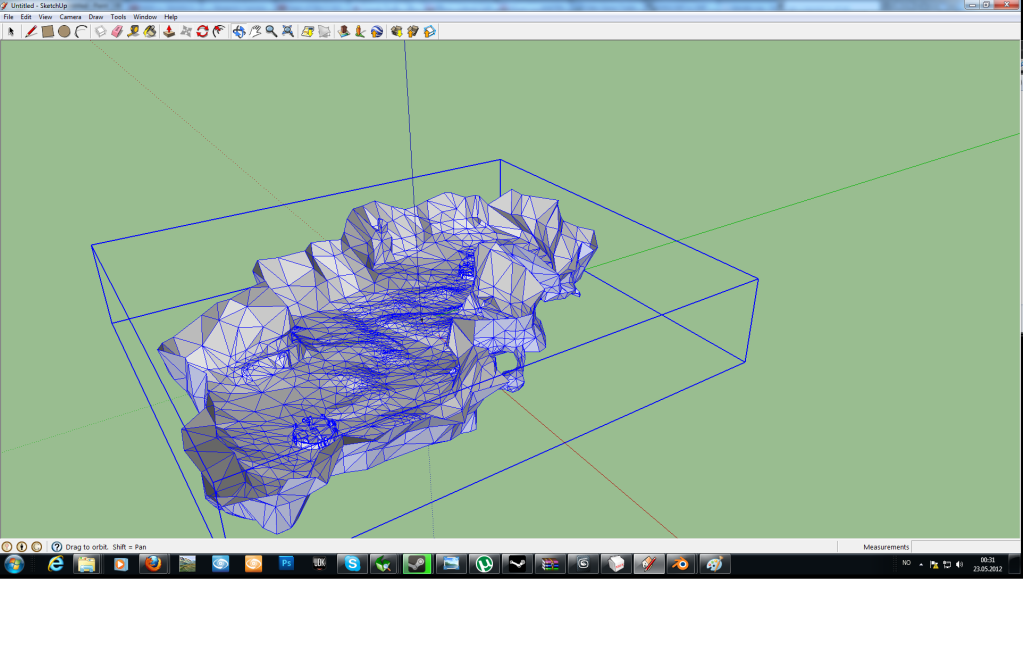Viewport: 1023px width, 650px height.
Task: Pick the pink Eraser tool
Action: pos(117,31)
